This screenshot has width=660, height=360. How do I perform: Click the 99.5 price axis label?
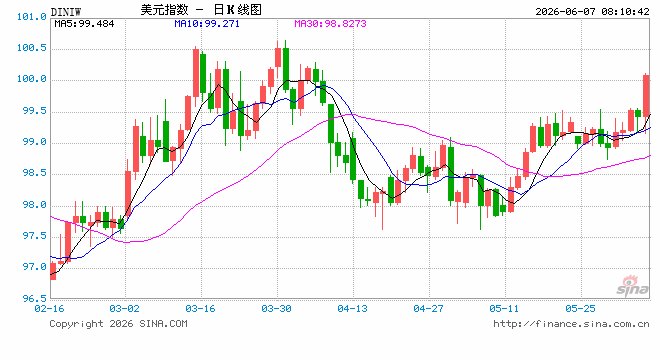[34, 111]
